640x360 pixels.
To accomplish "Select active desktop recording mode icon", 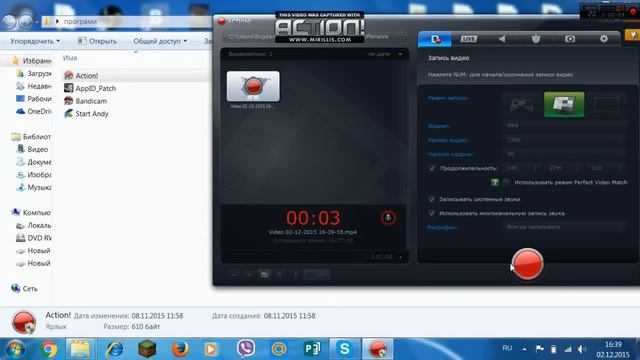I will tap(564, 104).
